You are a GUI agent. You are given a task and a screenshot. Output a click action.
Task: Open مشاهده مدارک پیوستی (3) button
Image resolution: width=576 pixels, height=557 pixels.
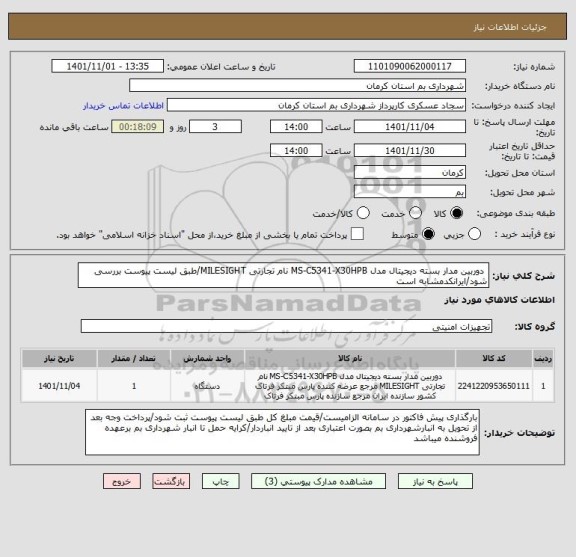pos(318,481)
